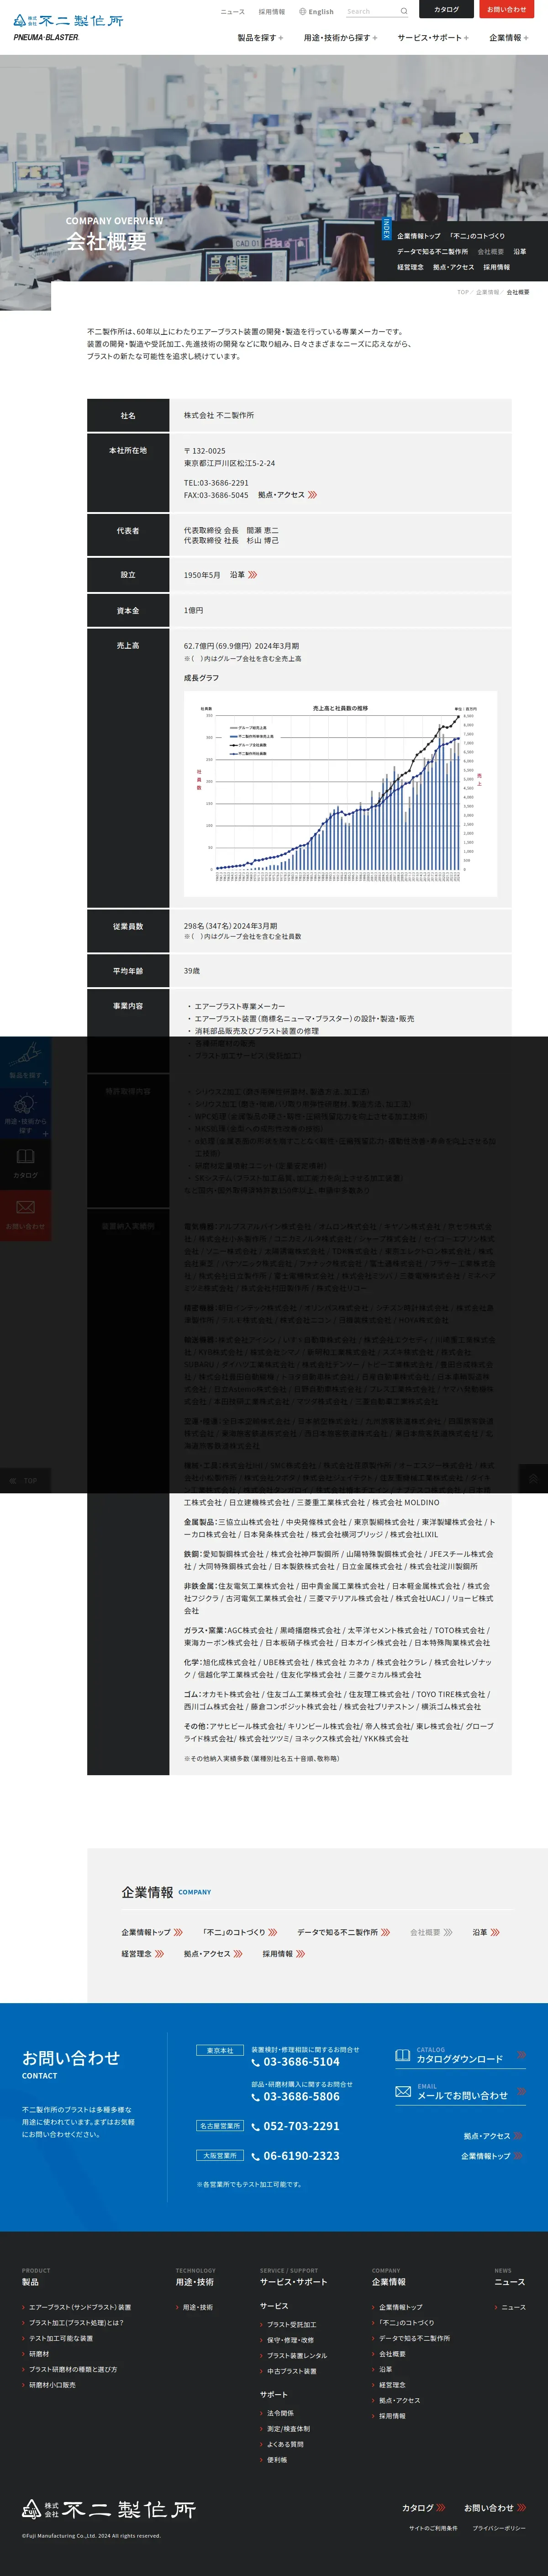This screenshot has height=2576, width=548.
Task: Click arrow link データで知る不二製作所 in COMPANY section
Action: [x=344, y=1932]
